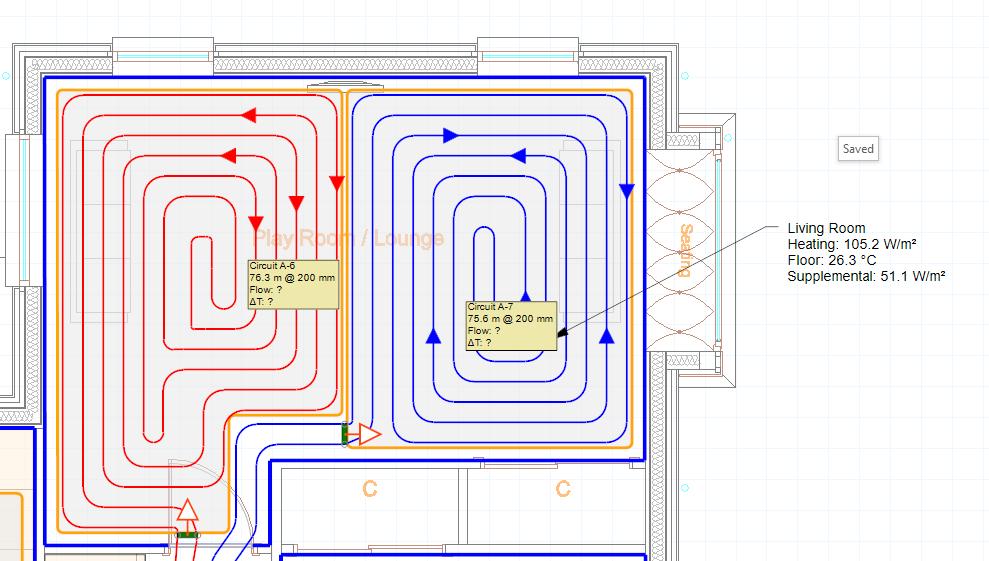This screenshot has width=989, height=561.
Task: Click the Supplemental: 51.1 W/m² annotation line
Action: click(866, 276)
